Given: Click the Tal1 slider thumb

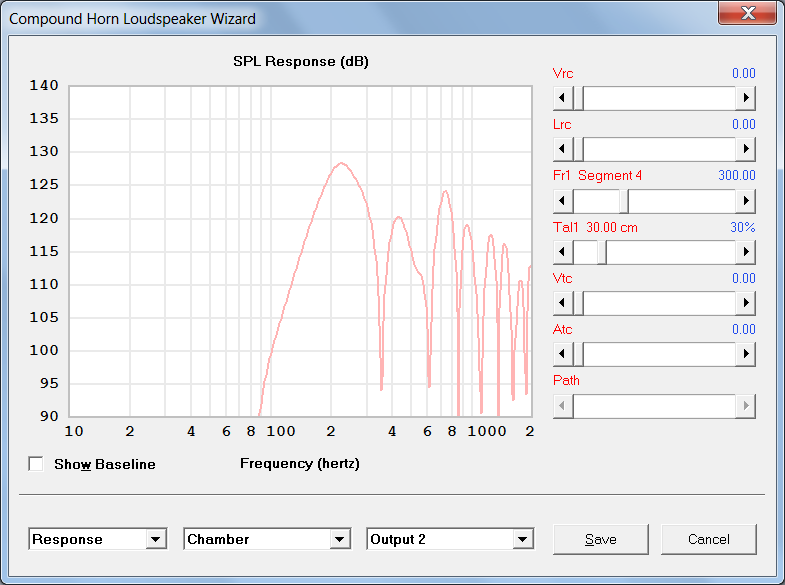Looking at the screenshot, I should [602, 252].
